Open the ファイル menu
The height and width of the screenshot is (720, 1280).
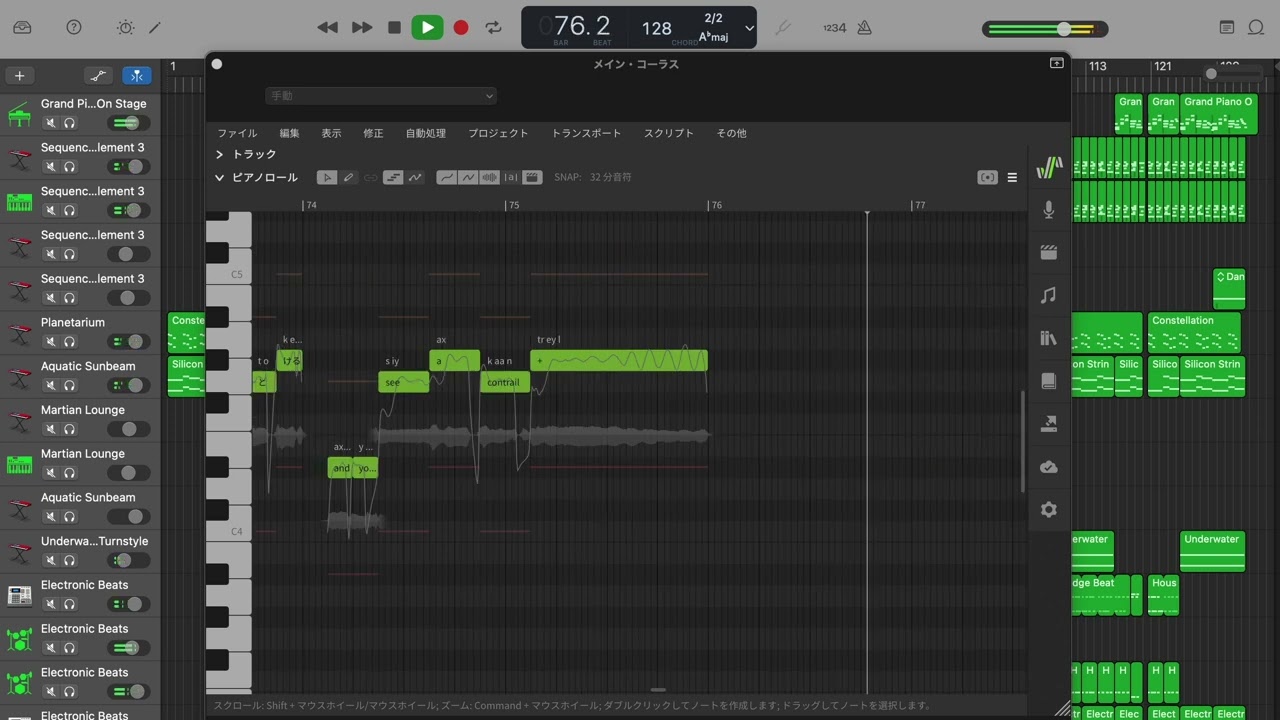pyautogui.click(x=237, y=133)
